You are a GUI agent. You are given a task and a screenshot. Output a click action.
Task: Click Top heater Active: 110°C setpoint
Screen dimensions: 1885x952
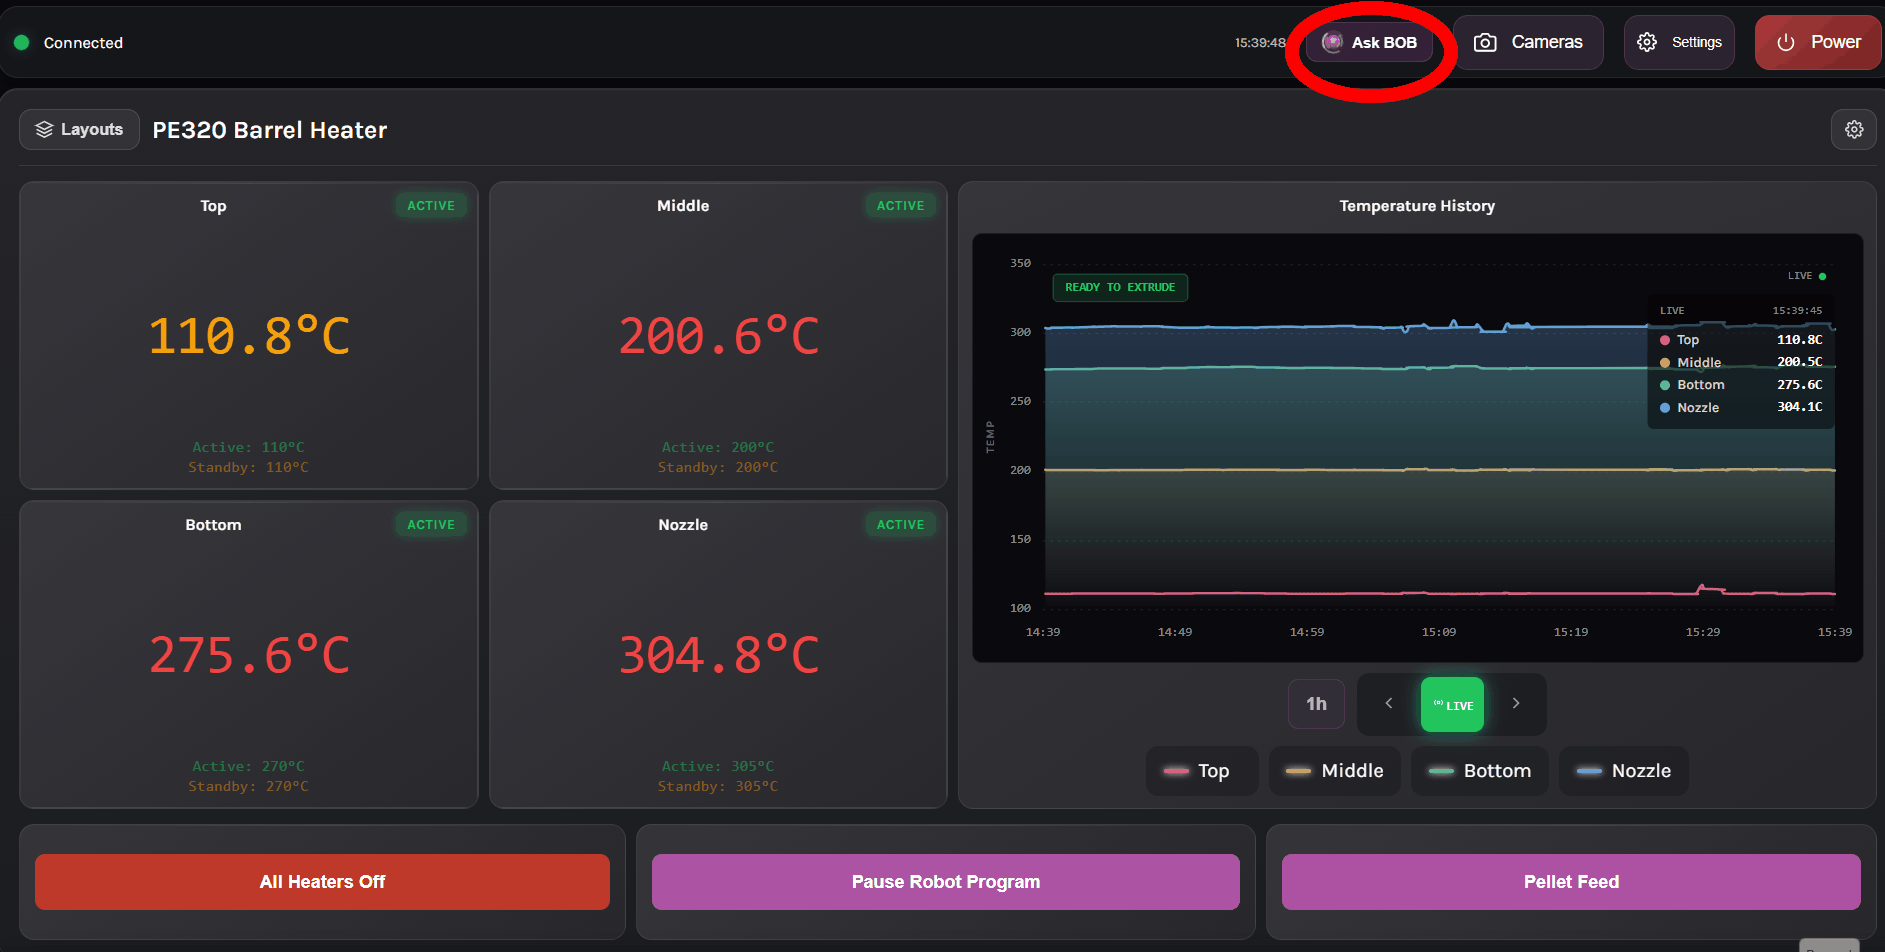[248, 447]
